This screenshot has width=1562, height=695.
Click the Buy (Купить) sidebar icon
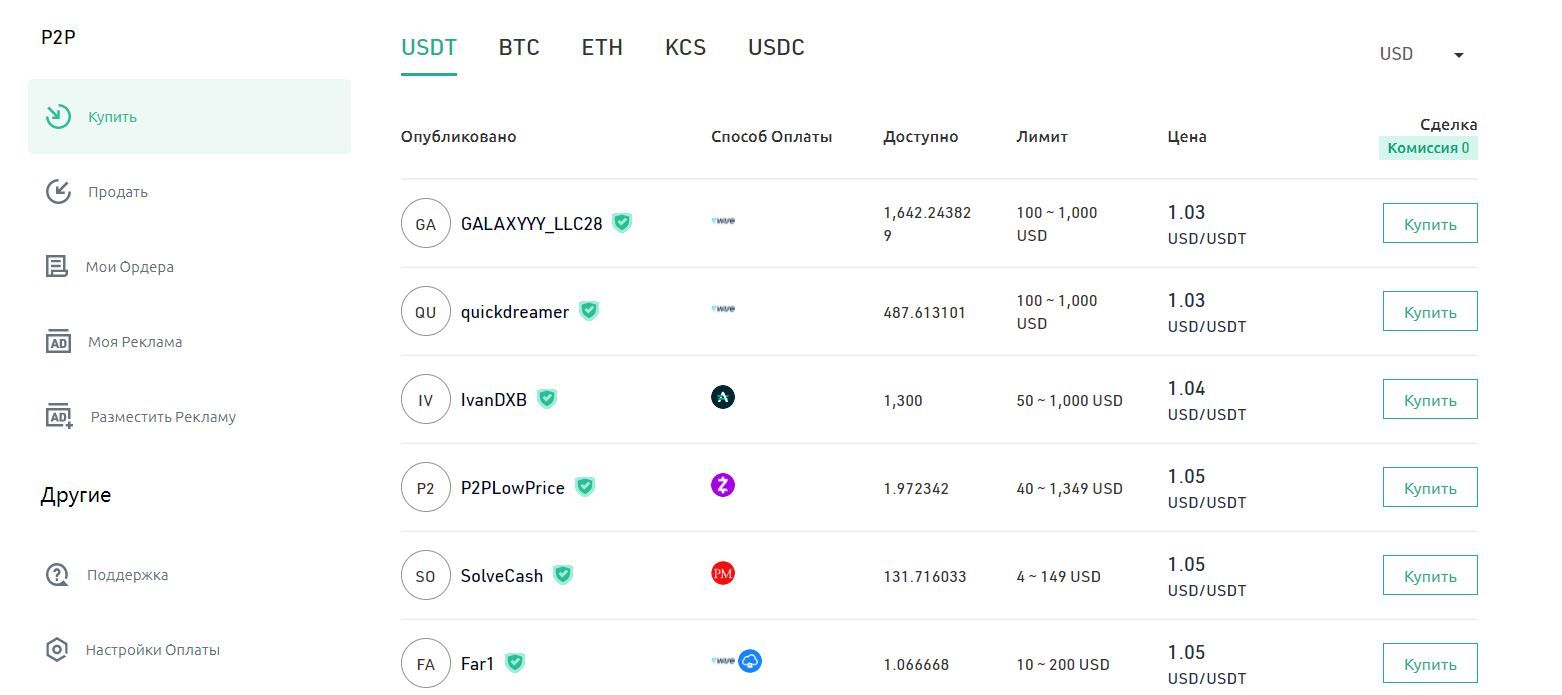tap(59, 117)
